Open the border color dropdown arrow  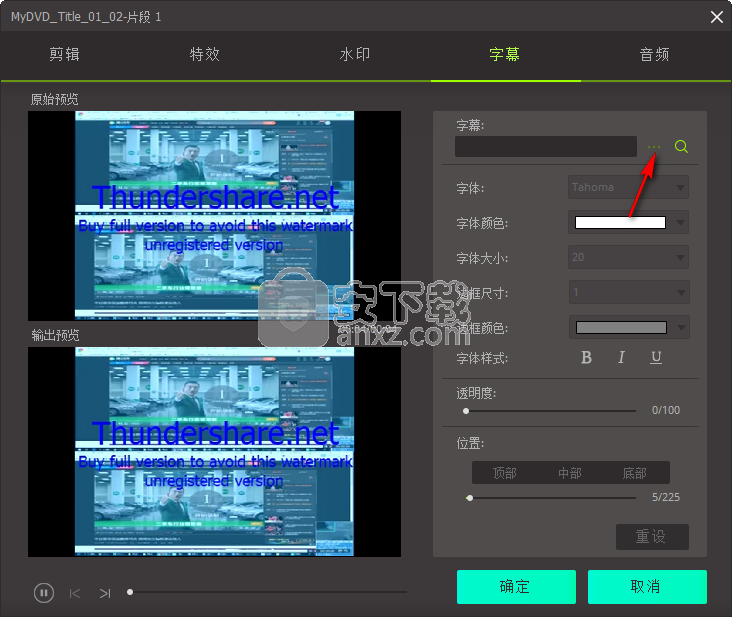[x=681, y=328]
